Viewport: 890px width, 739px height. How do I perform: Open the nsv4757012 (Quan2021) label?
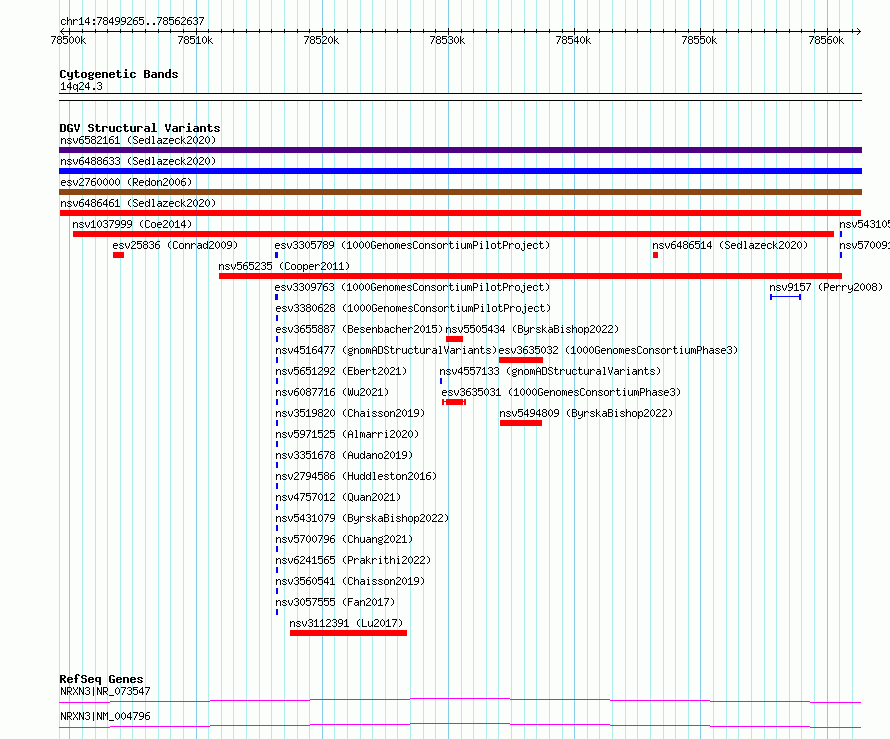tap(338, 497)
